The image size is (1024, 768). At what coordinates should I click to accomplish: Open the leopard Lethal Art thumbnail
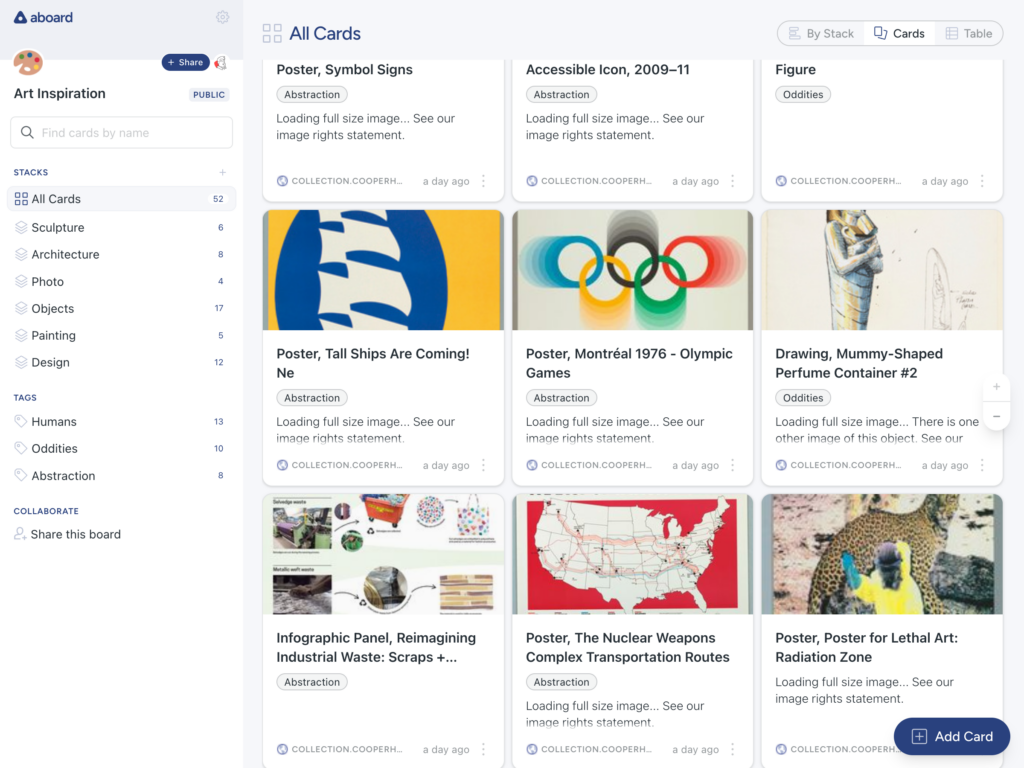[882, 554]
